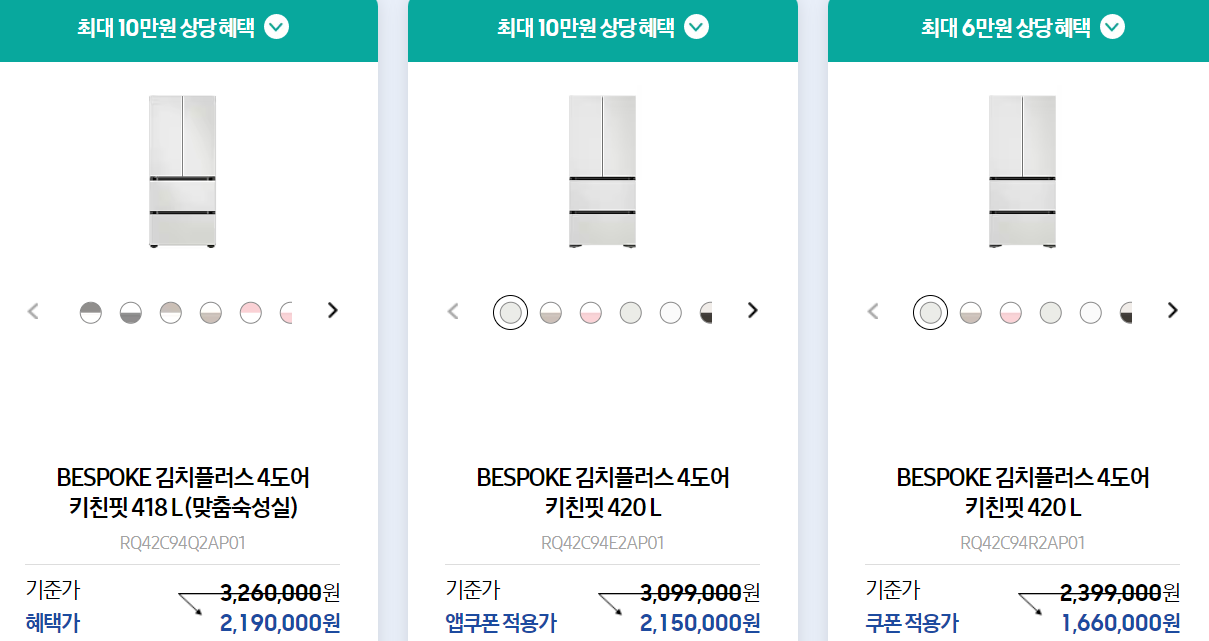The image size is (1209, 641).
Task: Expand benefit details chevron on middle product card
Action: pyautogui.click(x=697, y=28)
